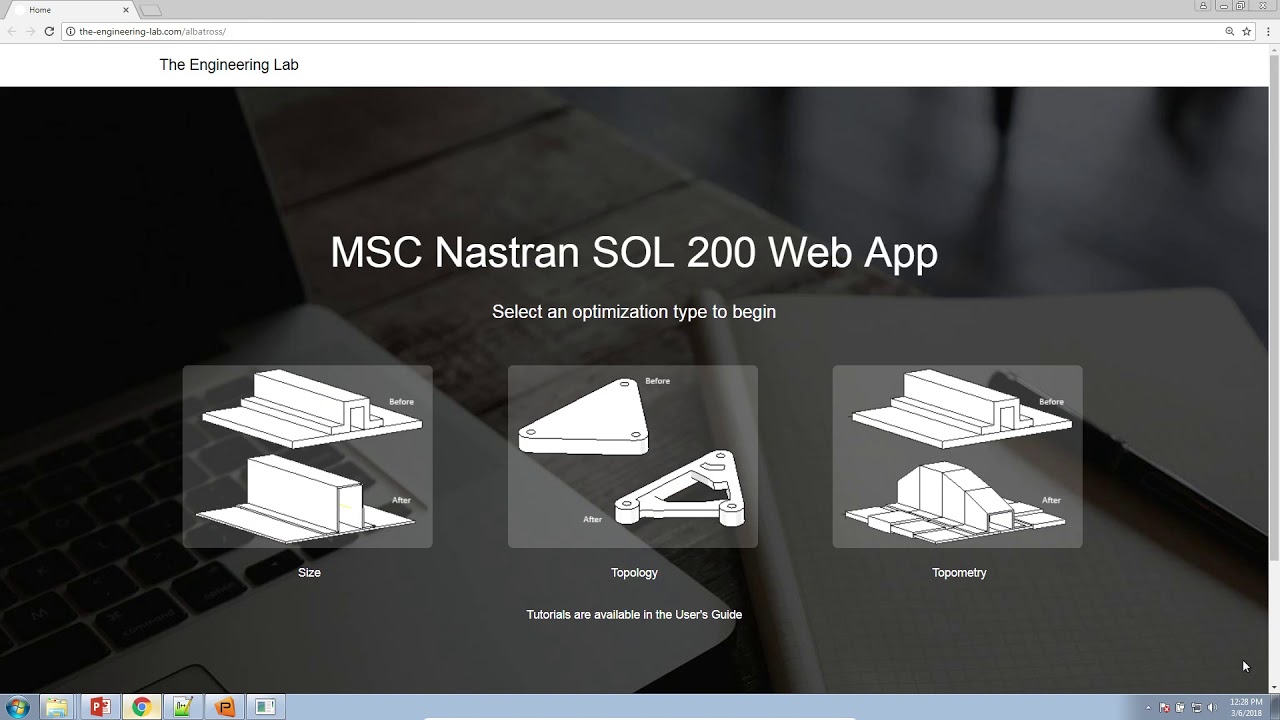Screen dimensions: 1280x720
Task: Click the Chrome taskbar icon
Action: coord(141,707)
